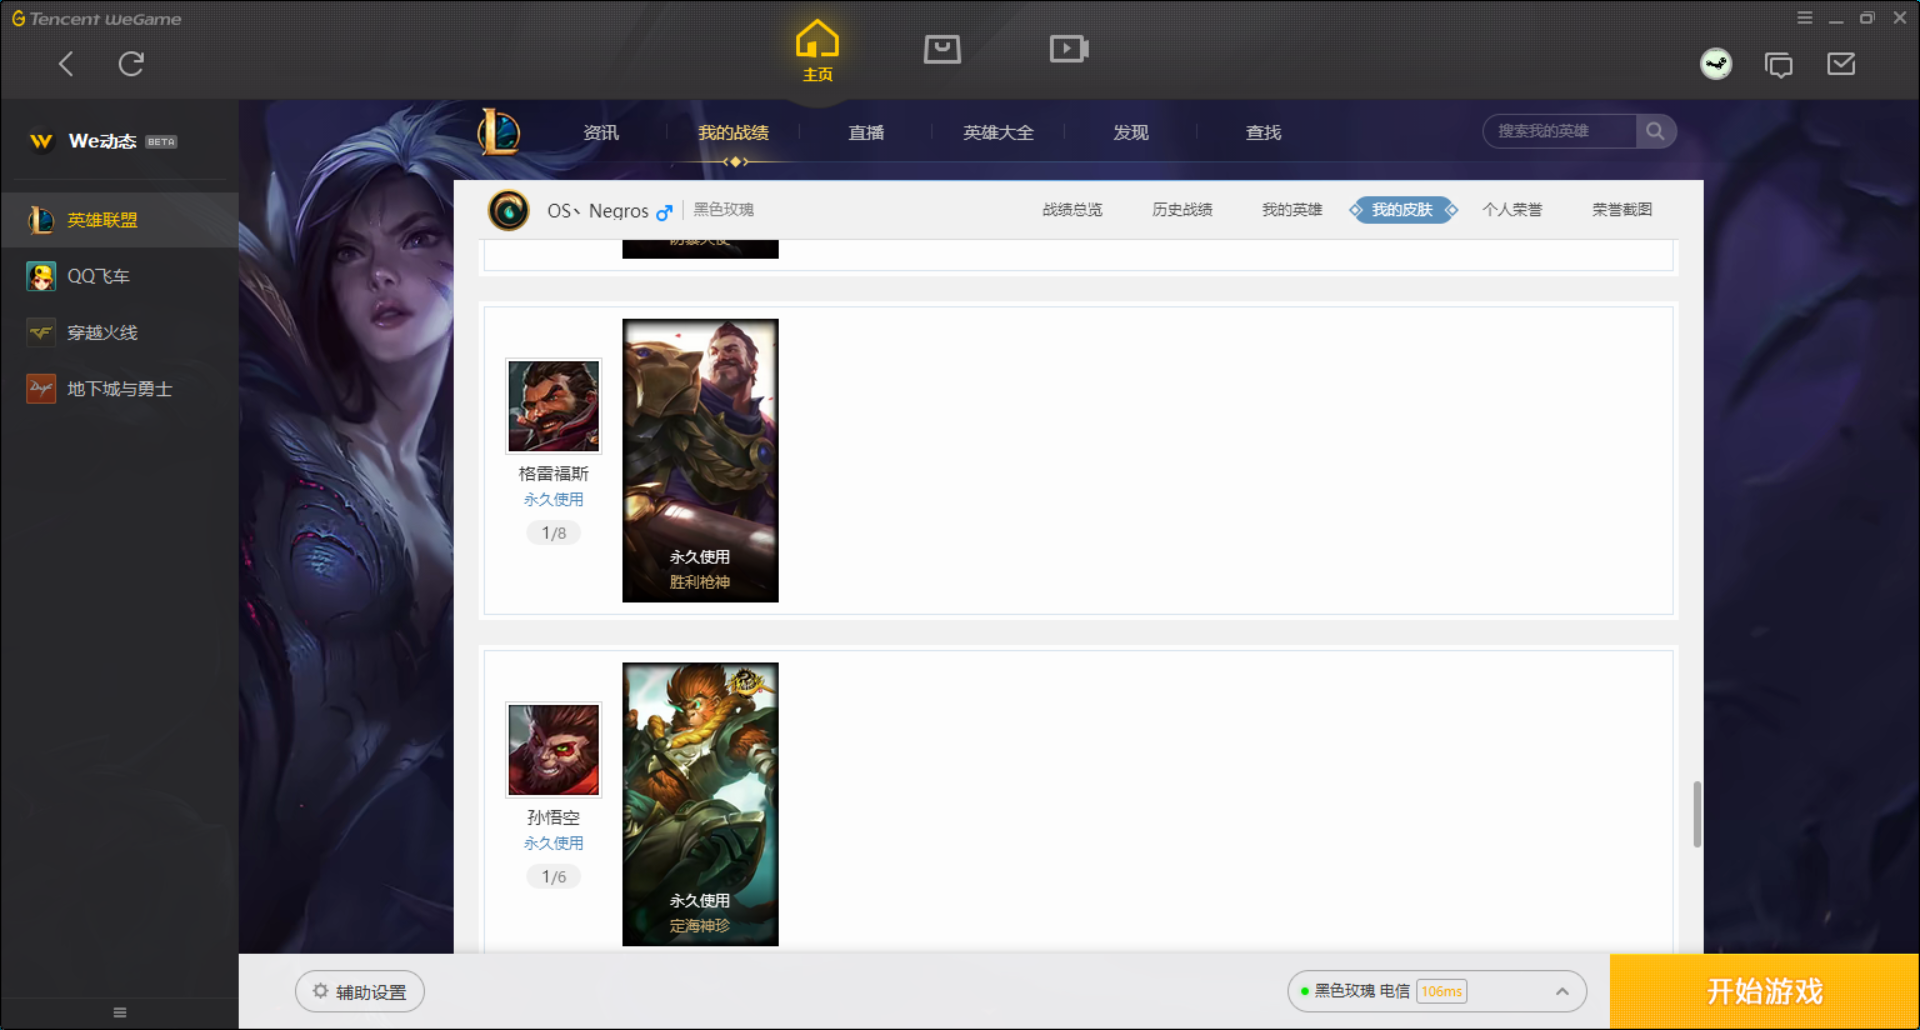Click the 穿越火线 game icon
This screenshot has height=1030, width=1920.
[x=41, y=332]
